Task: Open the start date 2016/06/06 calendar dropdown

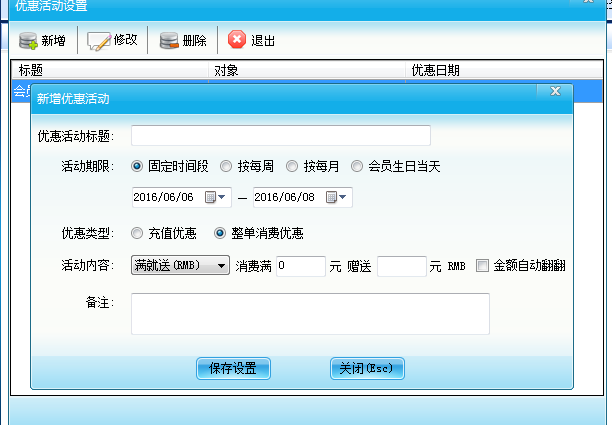Action: [x=215, y=197]
